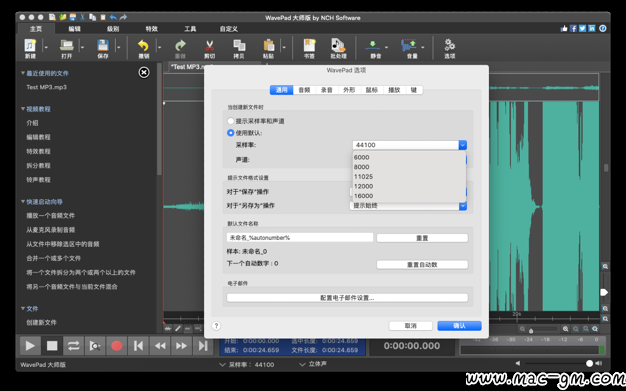Click the playback volume slider handle
The image size is (626, 391).
tap(589, 363)
